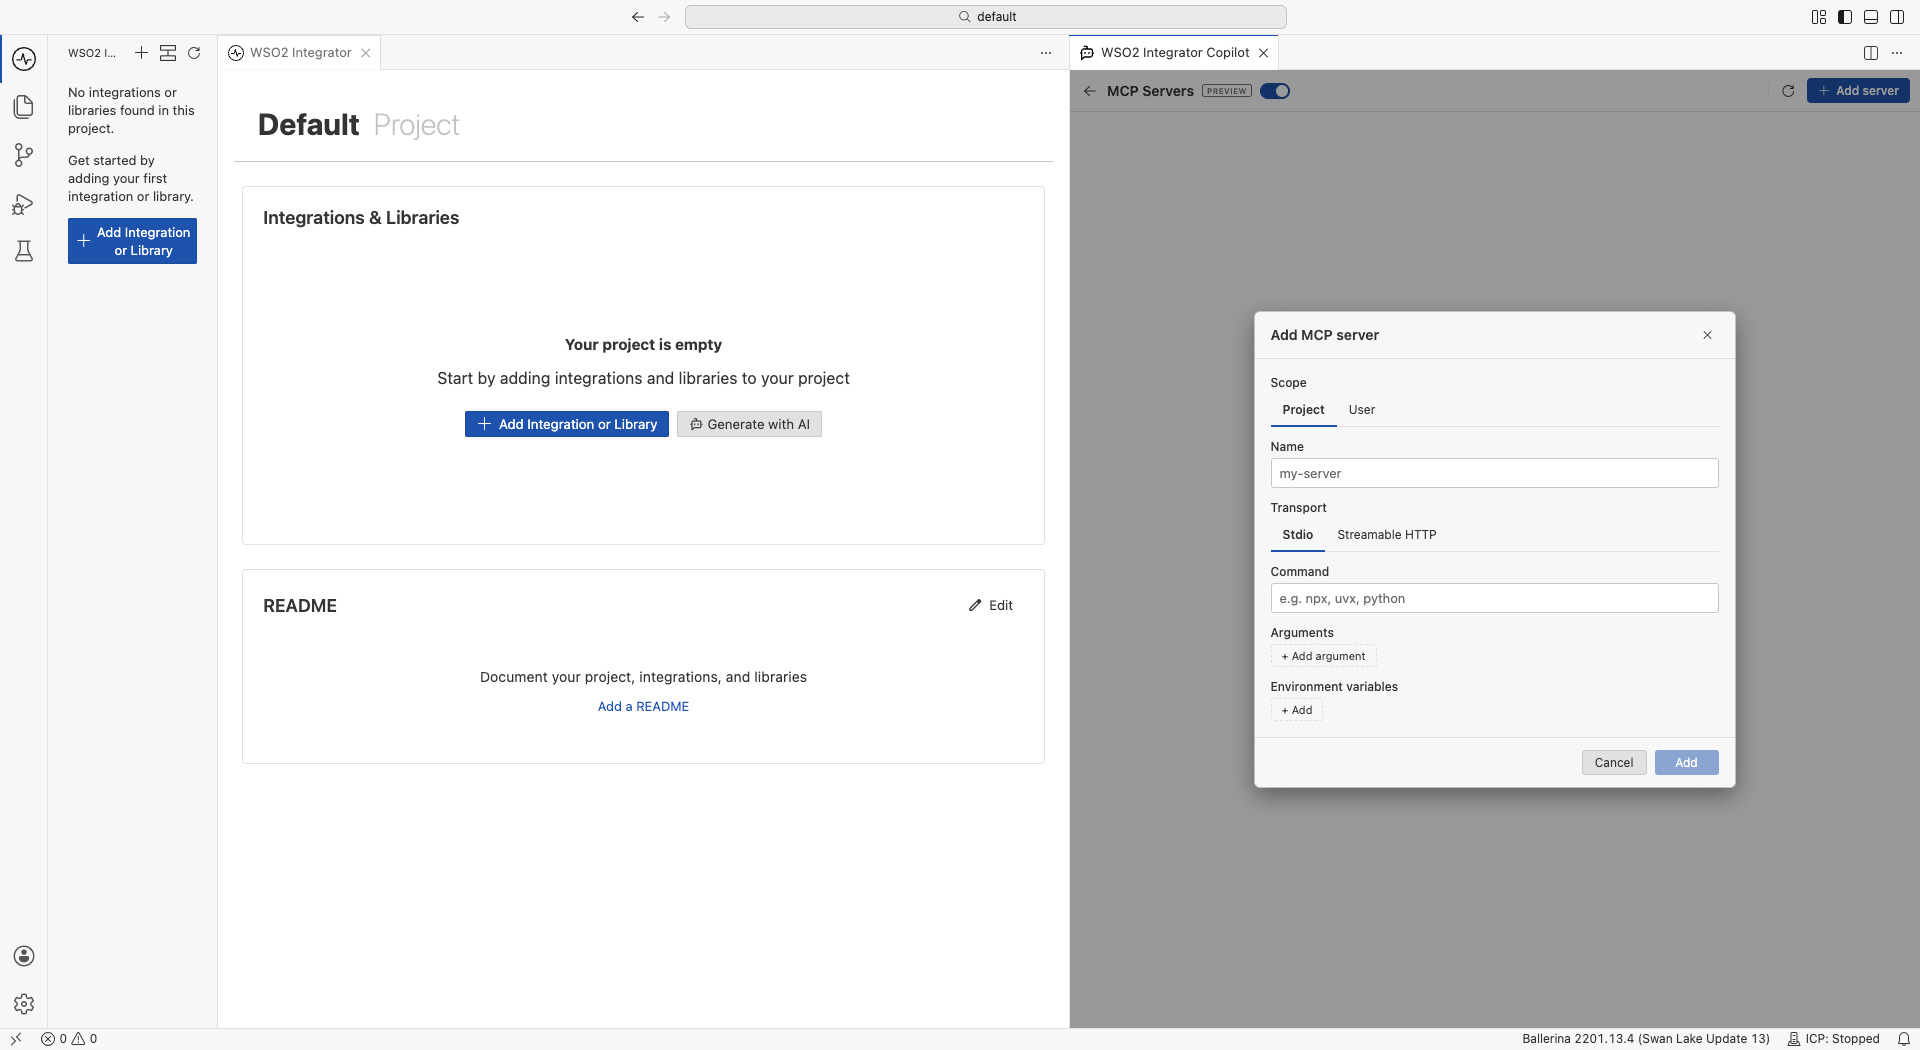
Task: Open remote window icon in status bar
Action: (x=16, y=1039)
